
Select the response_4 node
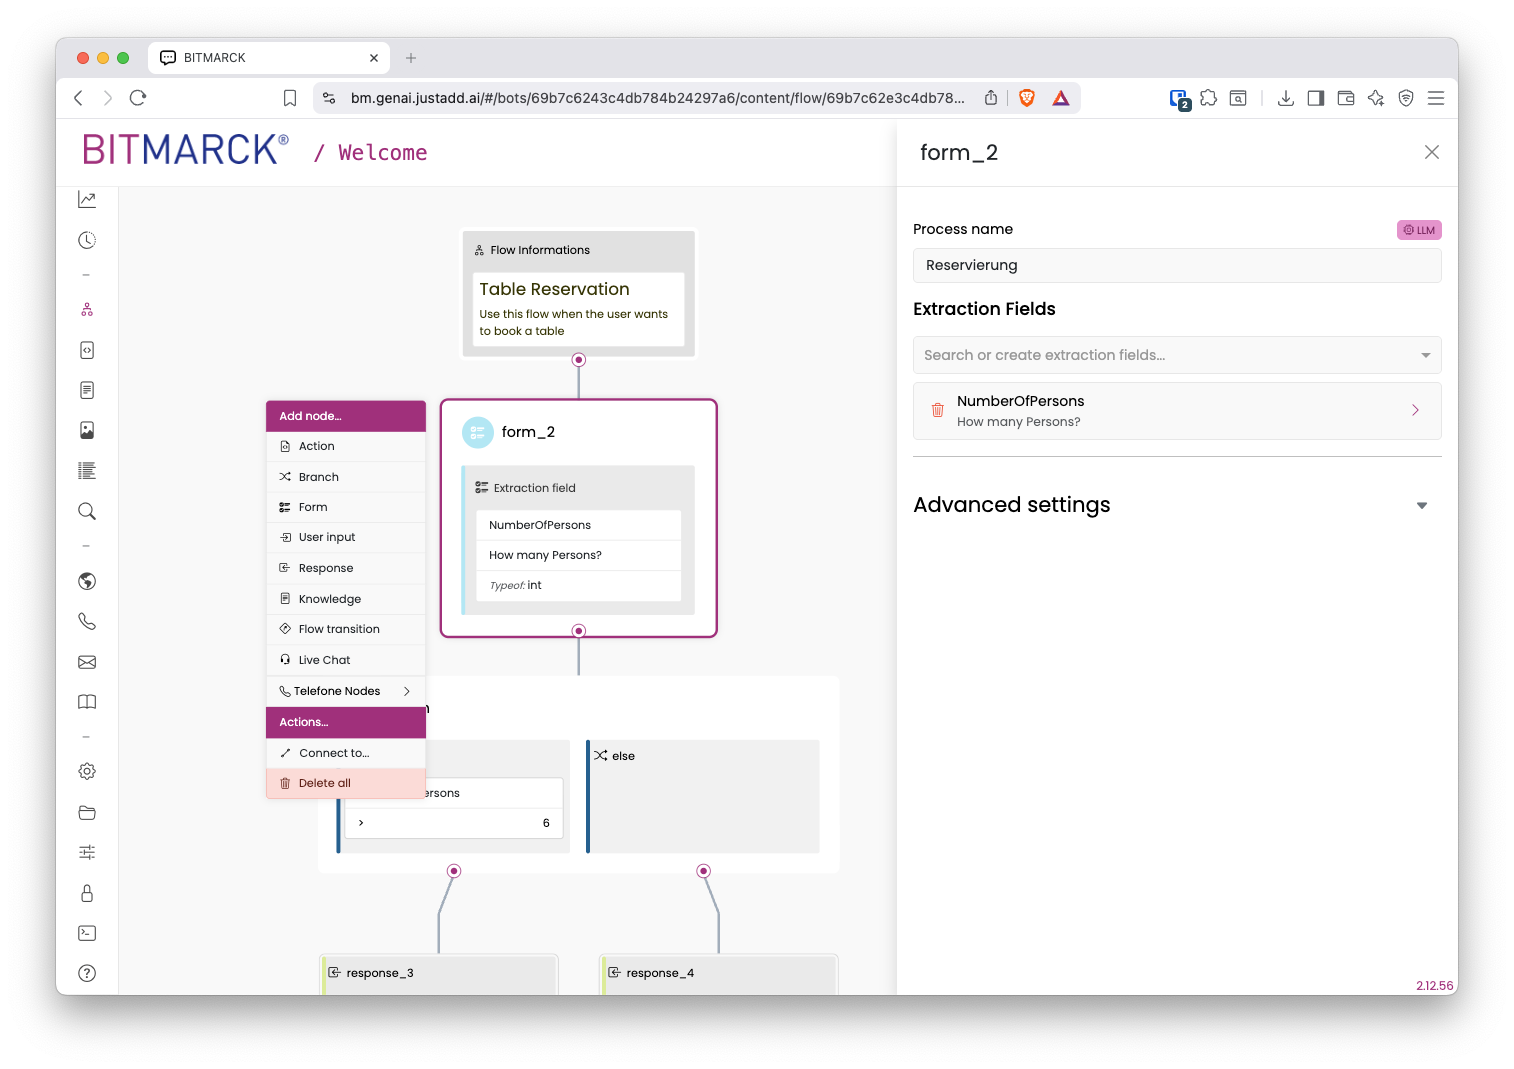(719, 974)
